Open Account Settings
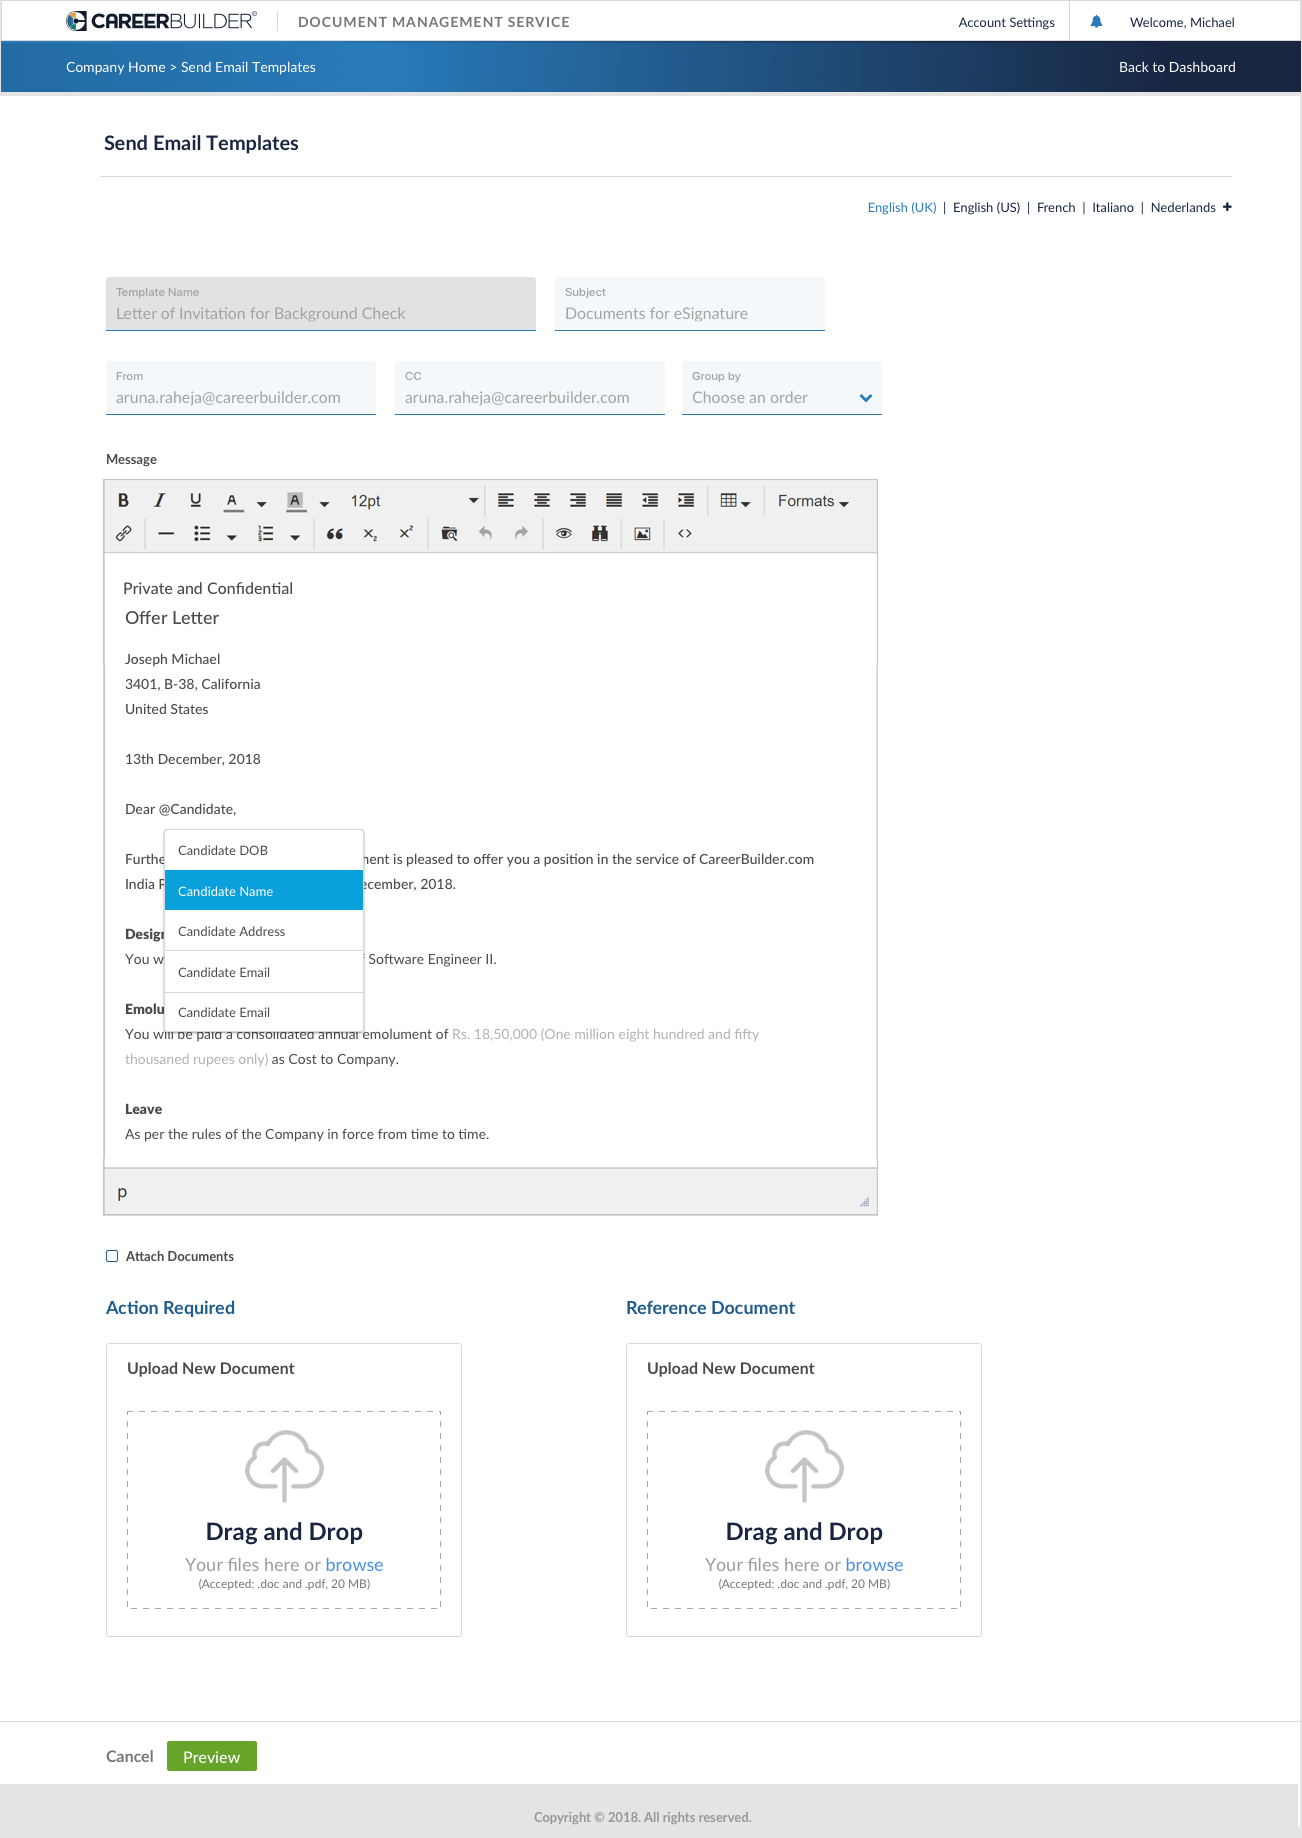The image size is (1302, 1838). (1006, 22)
